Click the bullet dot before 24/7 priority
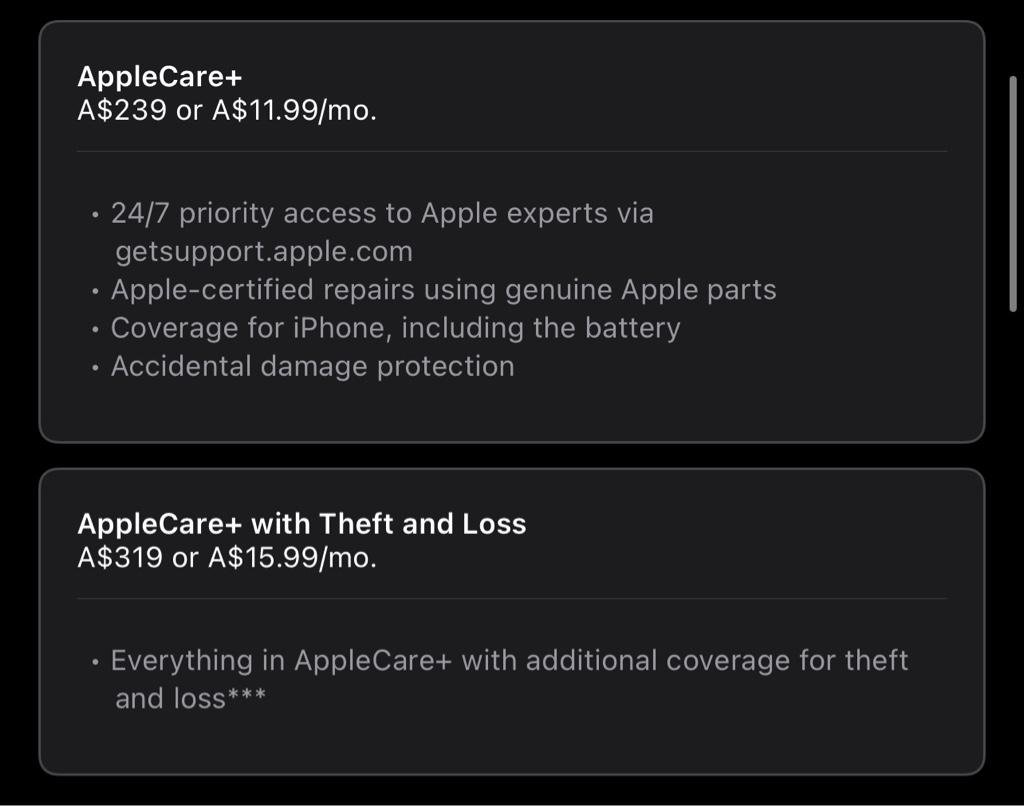This screenshot has width=1024, height=806. coord(96,215)
